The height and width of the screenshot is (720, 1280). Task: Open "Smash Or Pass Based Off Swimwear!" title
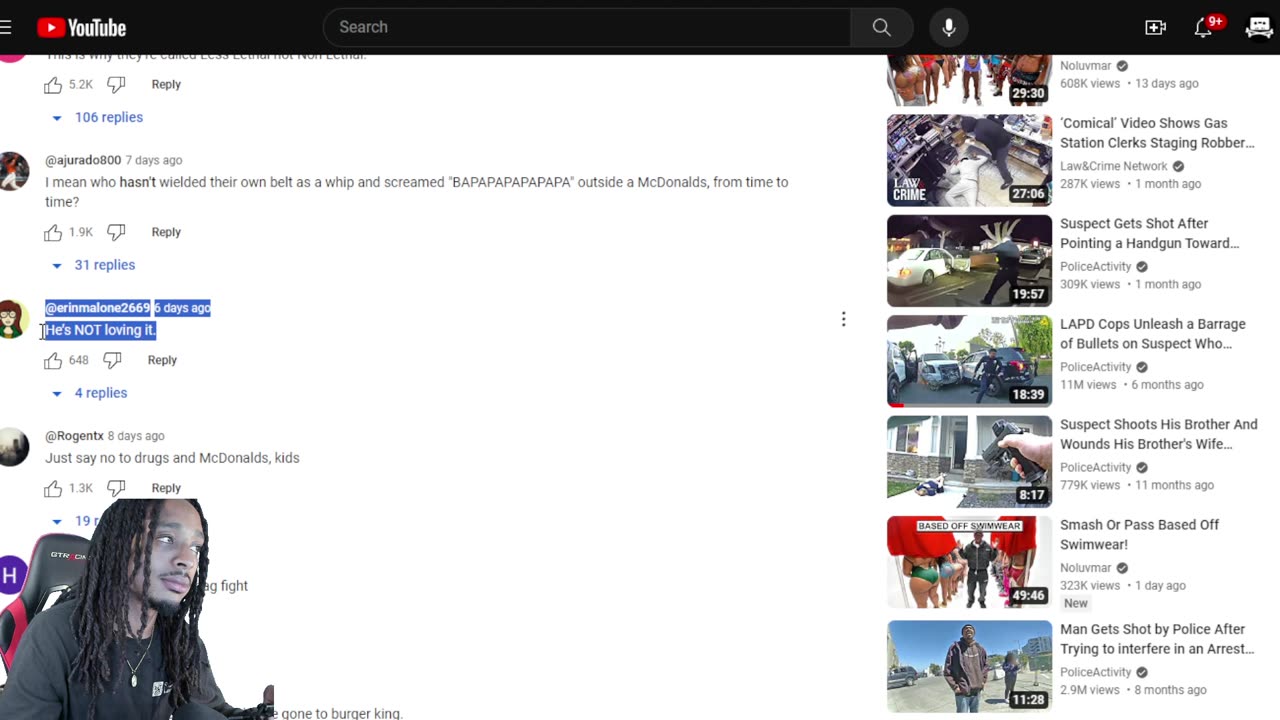point(1140,535)
